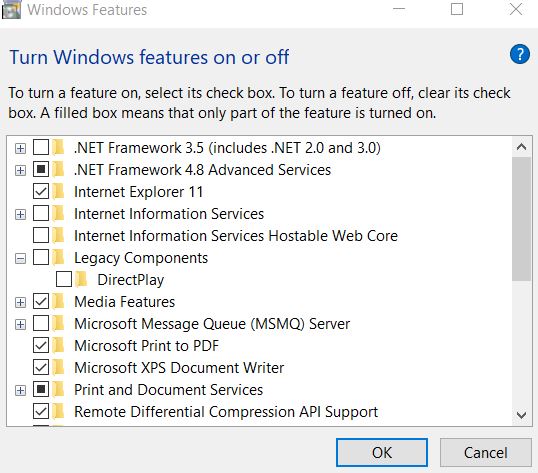The image size is (538, 473).
Task: Select the Media Features label
Action: (125, 302)
